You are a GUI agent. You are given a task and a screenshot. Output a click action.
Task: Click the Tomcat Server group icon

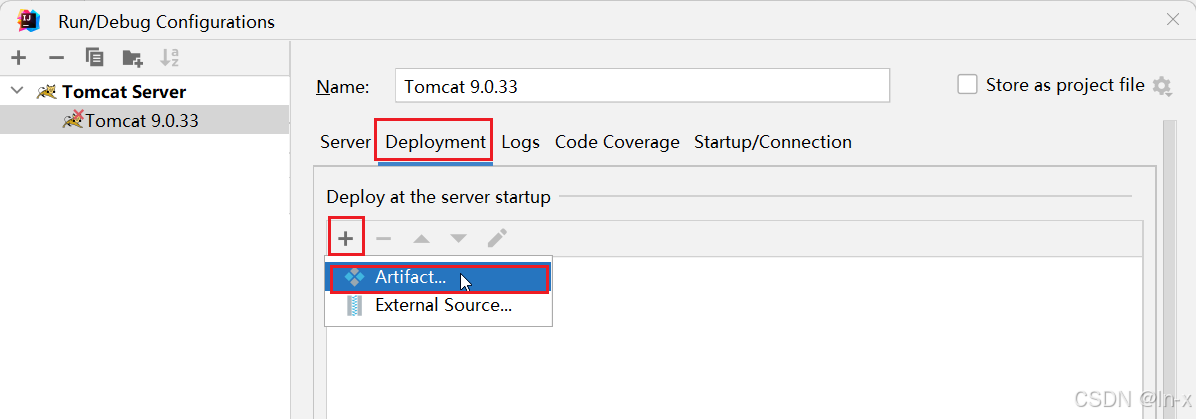pyautogui.click(x=47, y=92)
